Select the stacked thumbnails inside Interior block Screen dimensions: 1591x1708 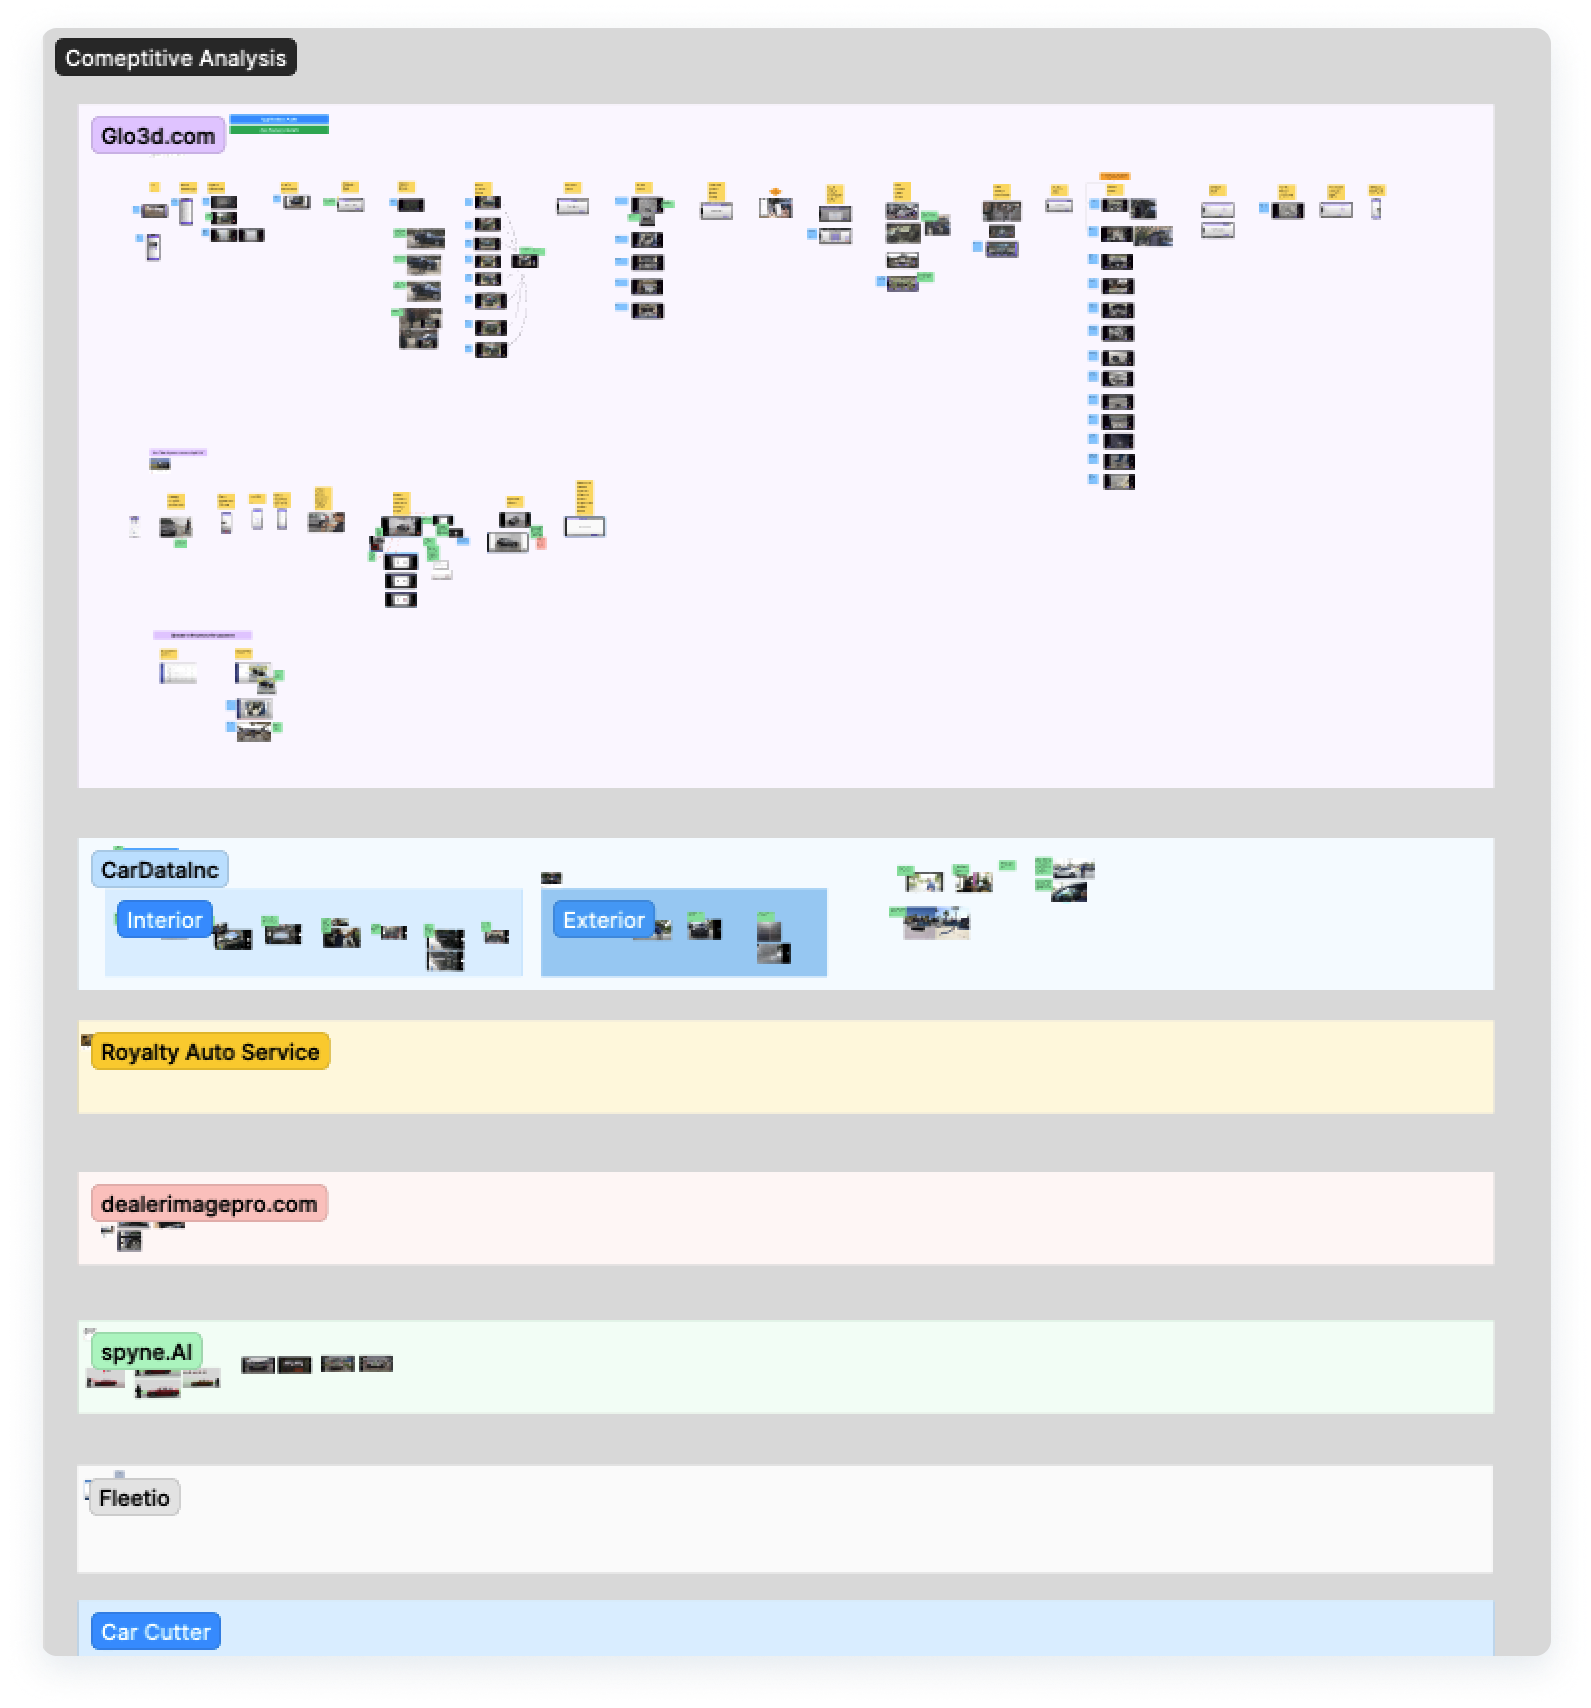[x=445, y=950]
